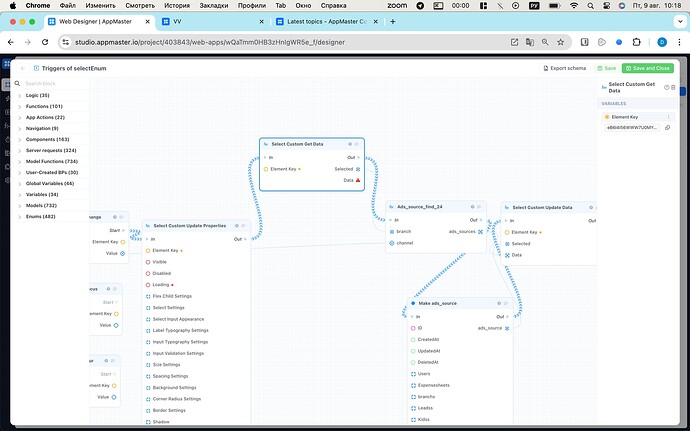Viewport: 690px width, 431px height.
Task: Open Файл menu in menu bar
Action: point(67,6)
